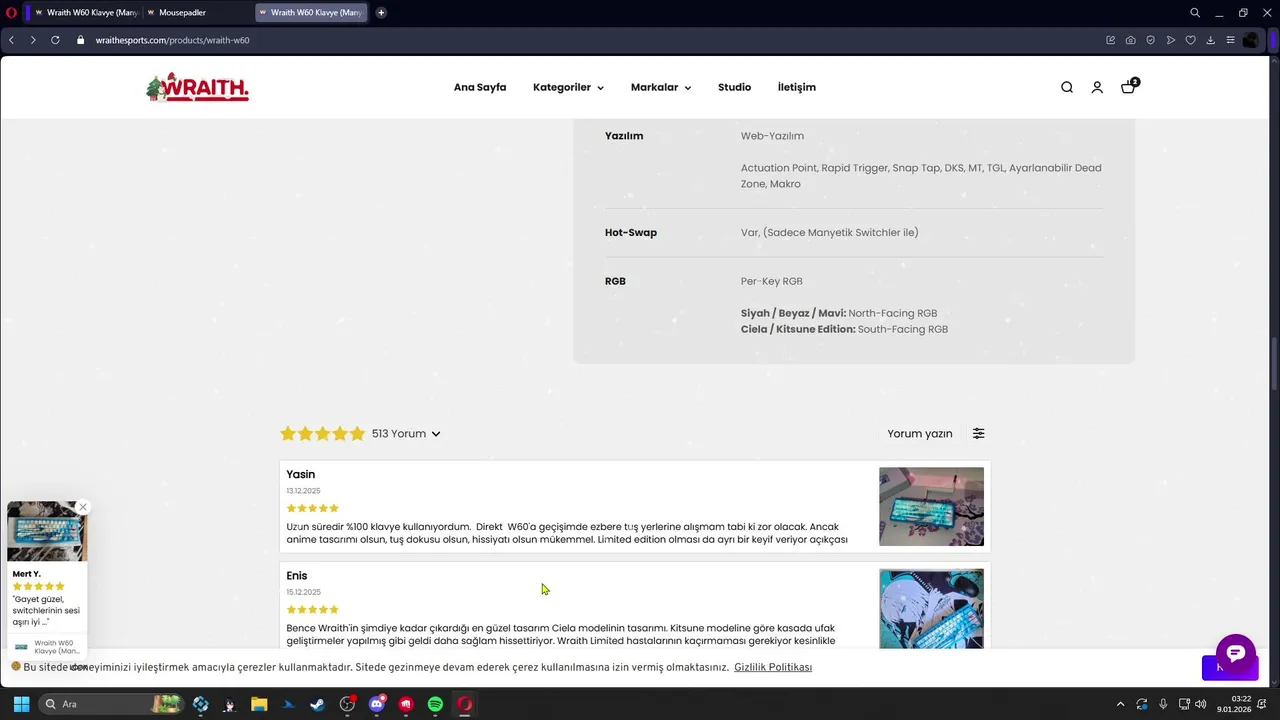Open Opera browser from the taskbar

(x=464, y=704)
